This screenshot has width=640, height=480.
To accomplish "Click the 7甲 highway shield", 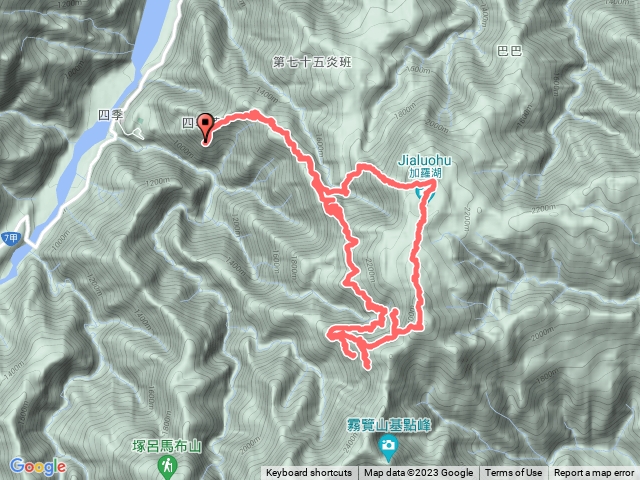I will [11, 238].
